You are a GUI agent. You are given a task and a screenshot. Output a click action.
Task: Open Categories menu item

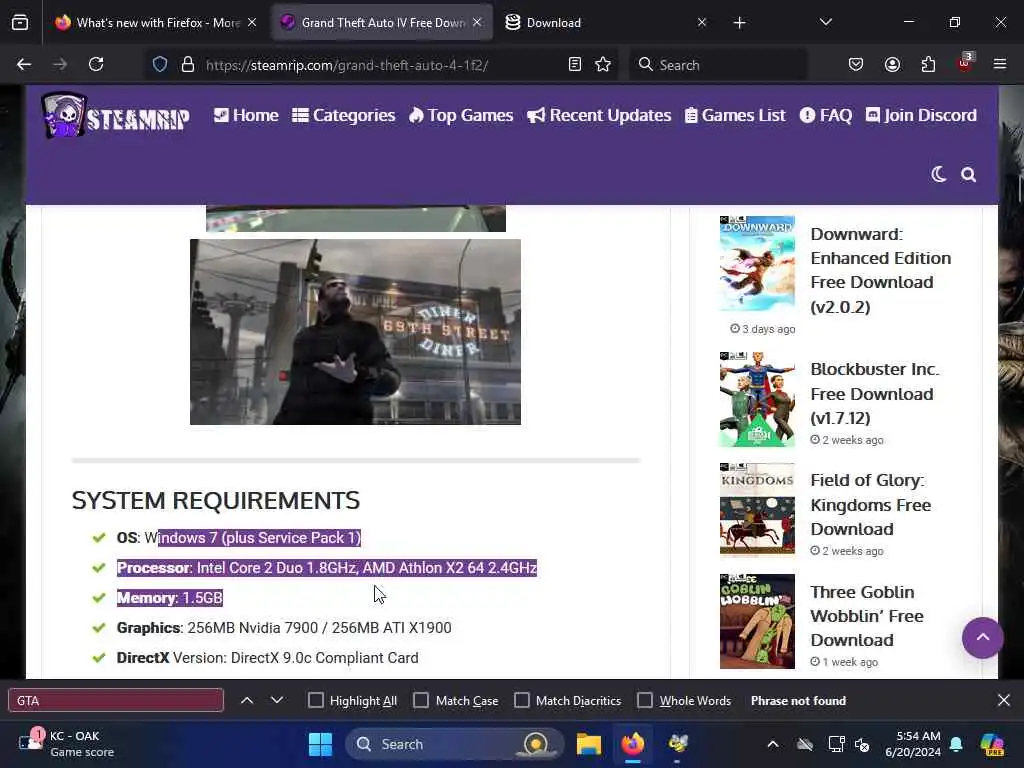[x=344, y=116]
